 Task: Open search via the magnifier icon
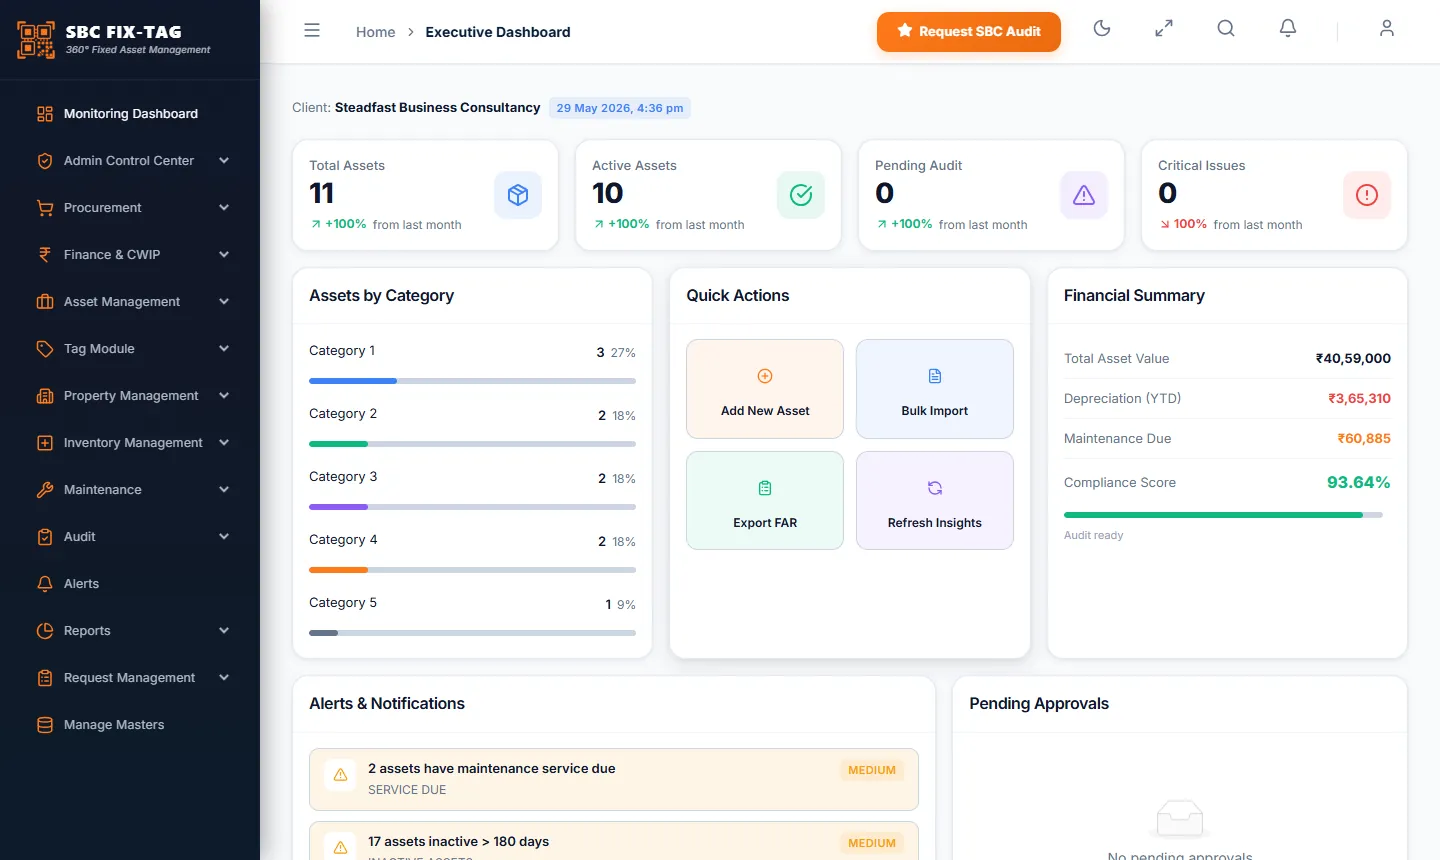pyautogui.click(x=1226, y=29)
